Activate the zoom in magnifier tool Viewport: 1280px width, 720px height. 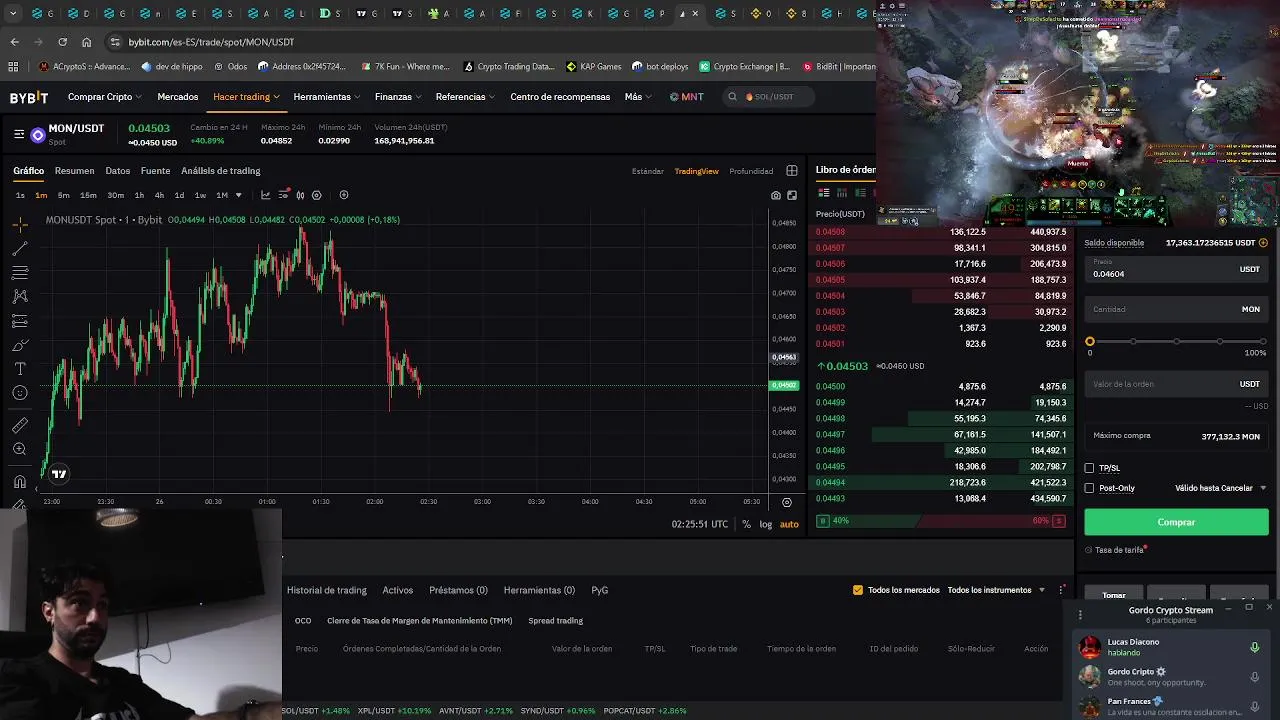point(20,449)
